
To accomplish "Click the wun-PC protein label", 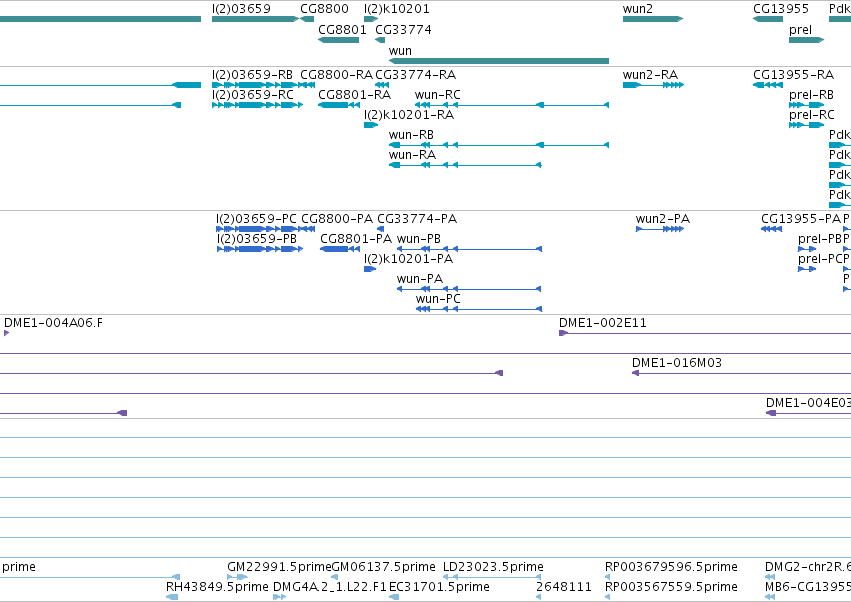I will pyautogui.click(x=438, y=299).
